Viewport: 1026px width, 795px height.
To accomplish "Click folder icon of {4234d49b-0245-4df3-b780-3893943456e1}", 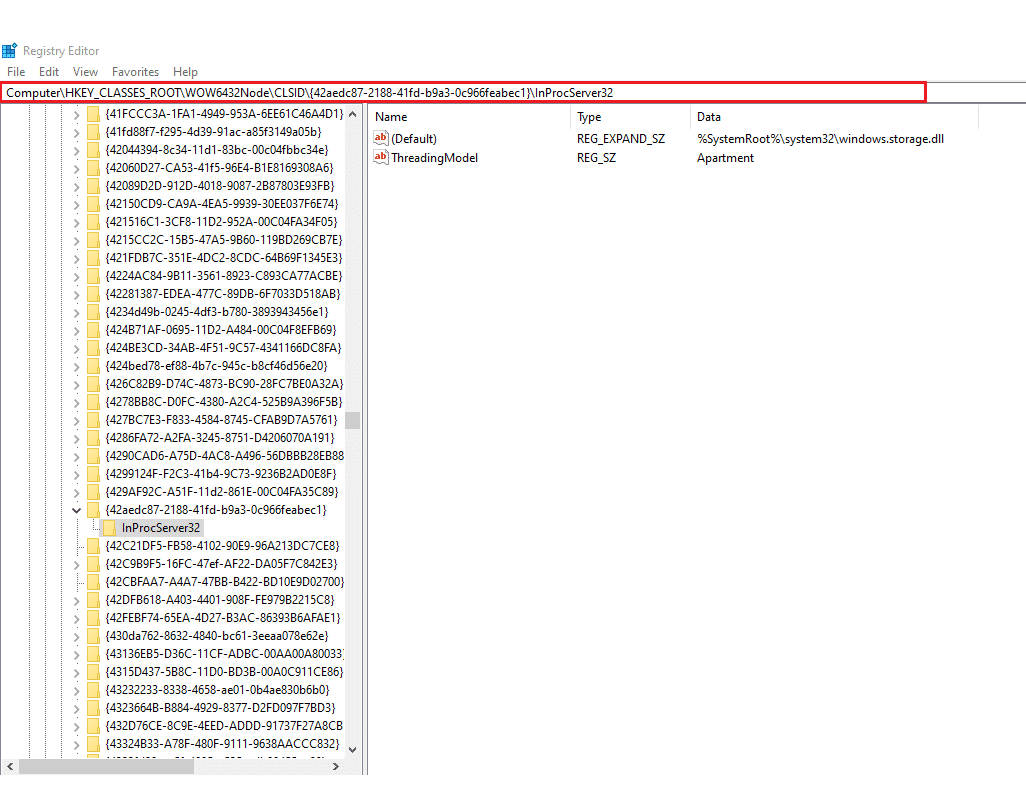I will (93, 311).
